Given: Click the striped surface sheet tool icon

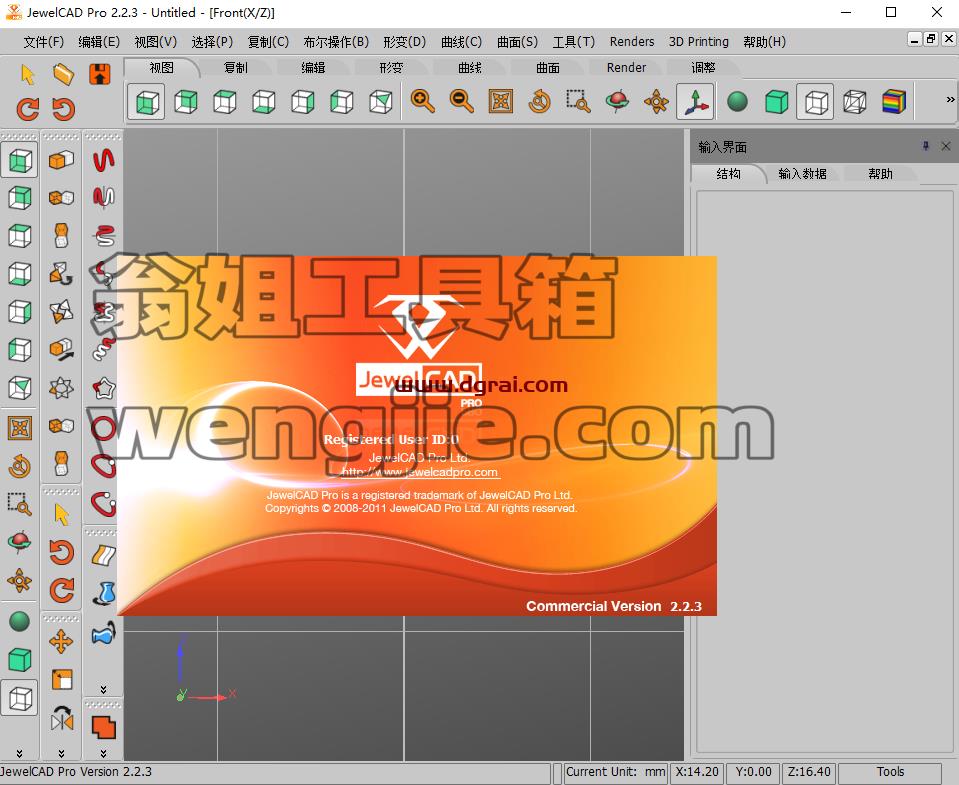Looking at the screenshot, I should (x=103, y=555).
